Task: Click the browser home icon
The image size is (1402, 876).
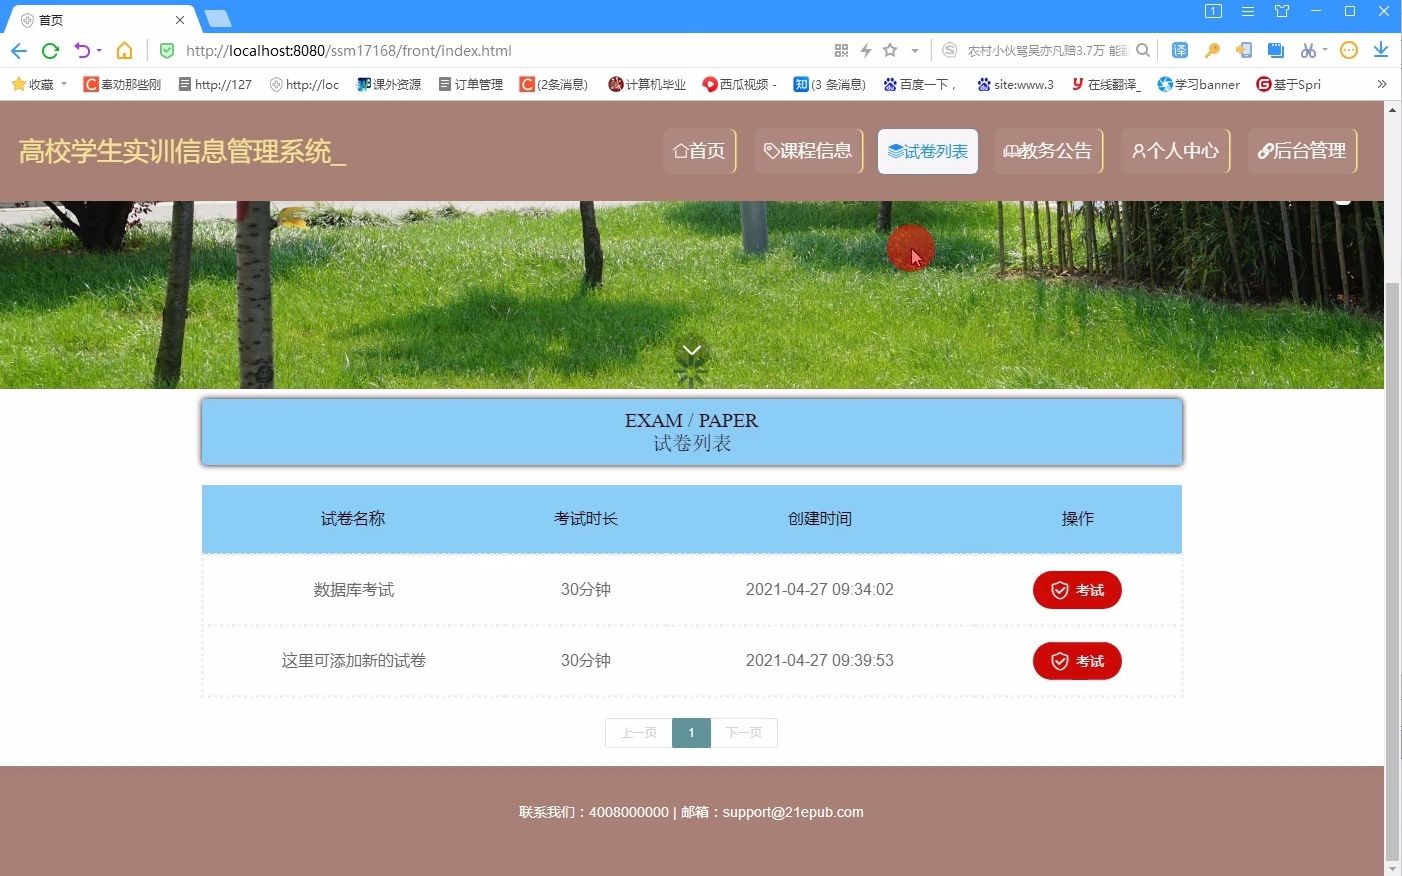Action: [122, 50]
